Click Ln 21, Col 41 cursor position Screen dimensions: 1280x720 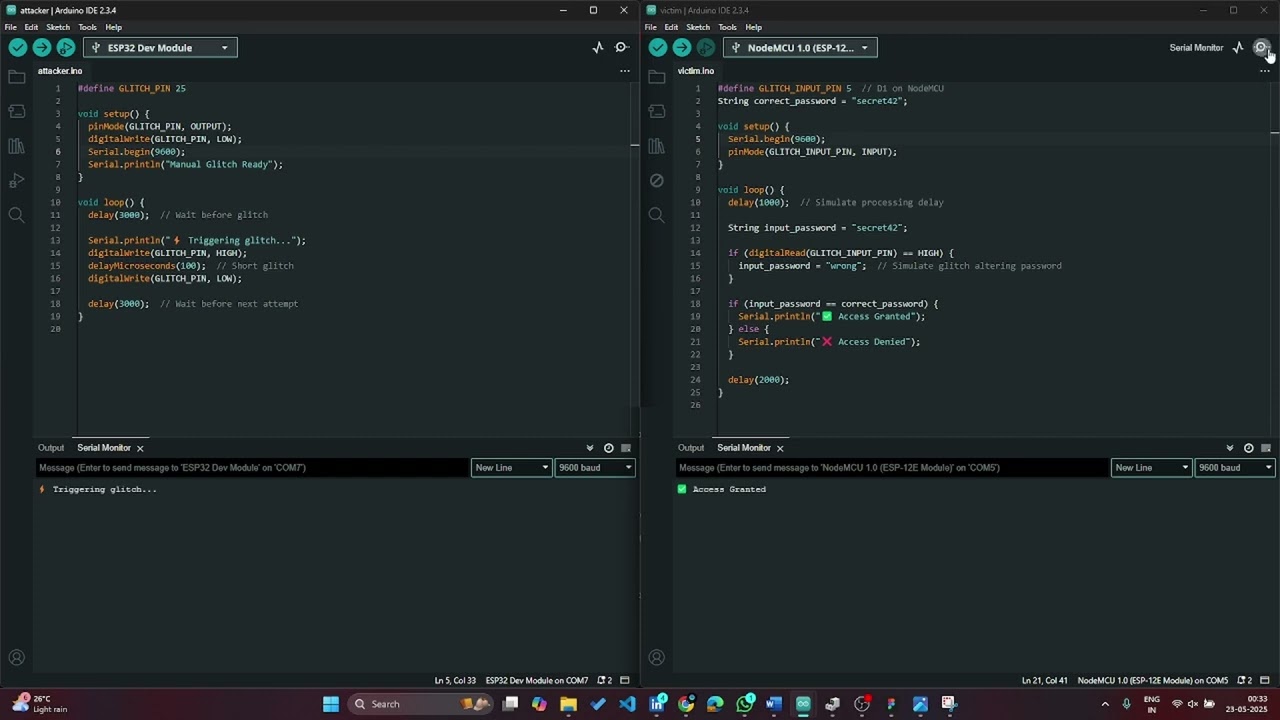pos(1045,681)
